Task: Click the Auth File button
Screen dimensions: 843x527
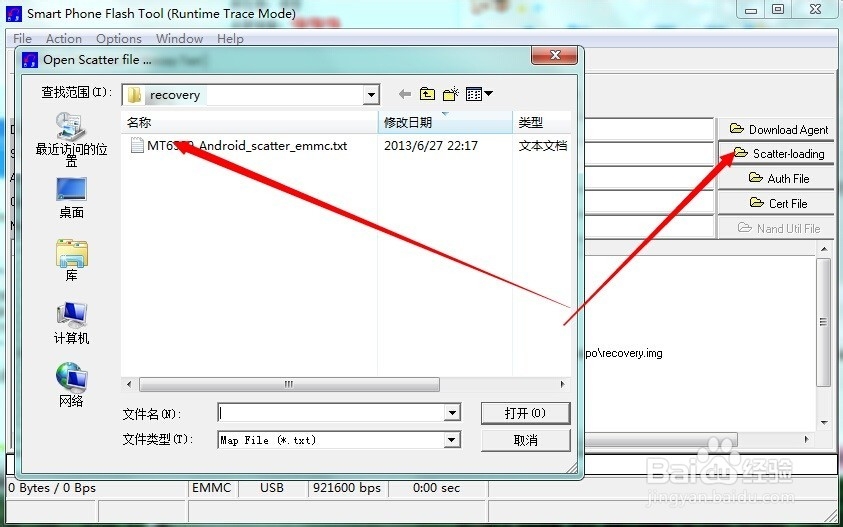Action: tap(776, 179)
